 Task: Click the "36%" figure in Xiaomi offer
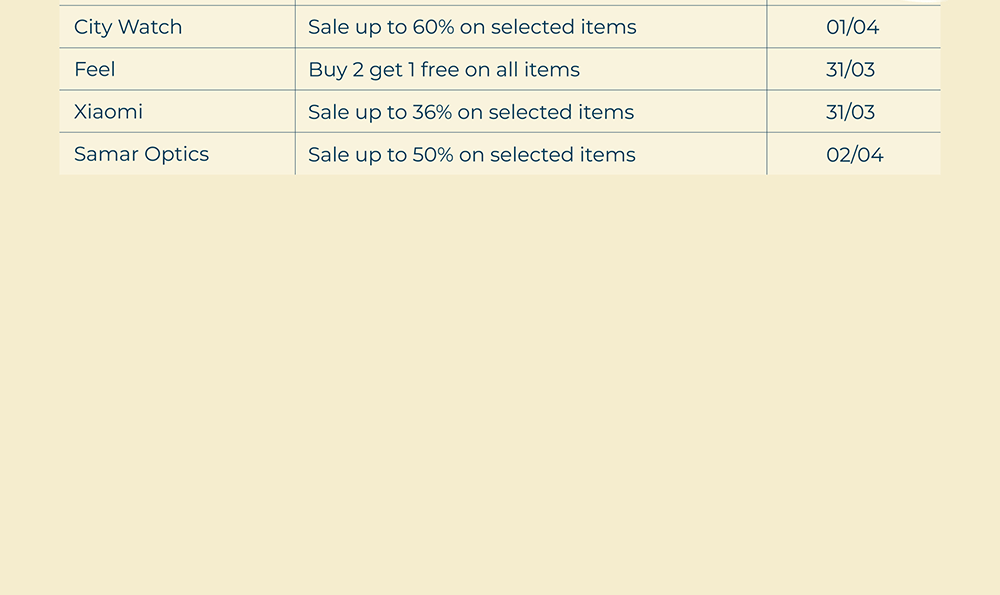(x=432, y=112)
